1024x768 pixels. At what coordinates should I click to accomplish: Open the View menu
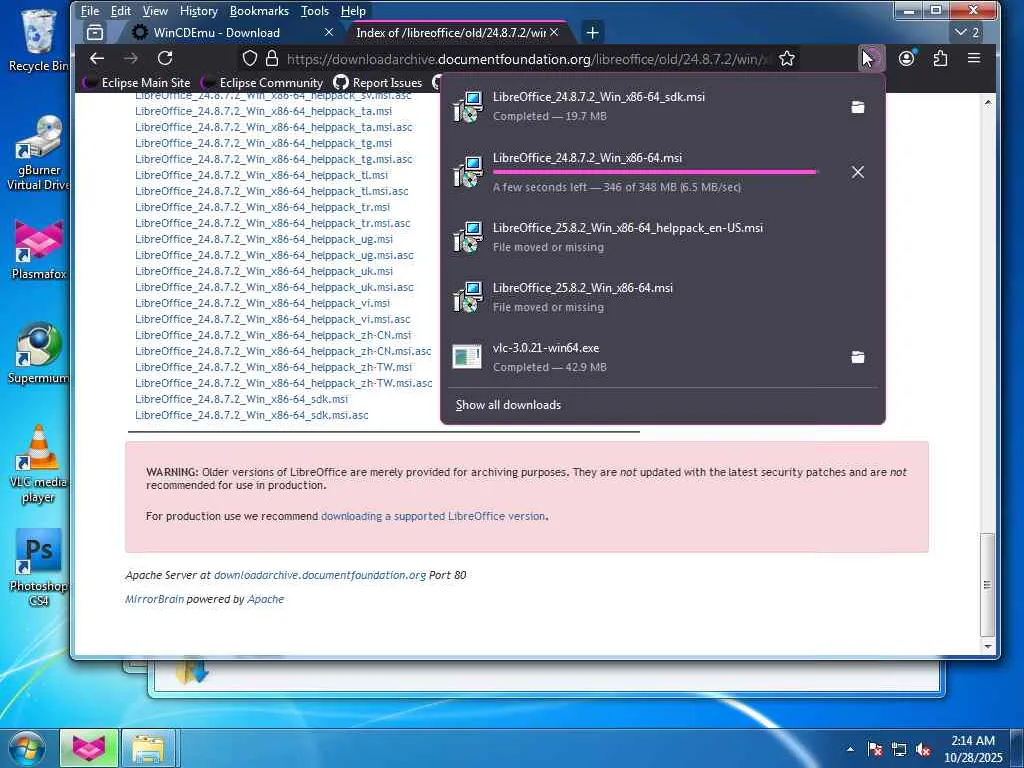tap(155, 11)
